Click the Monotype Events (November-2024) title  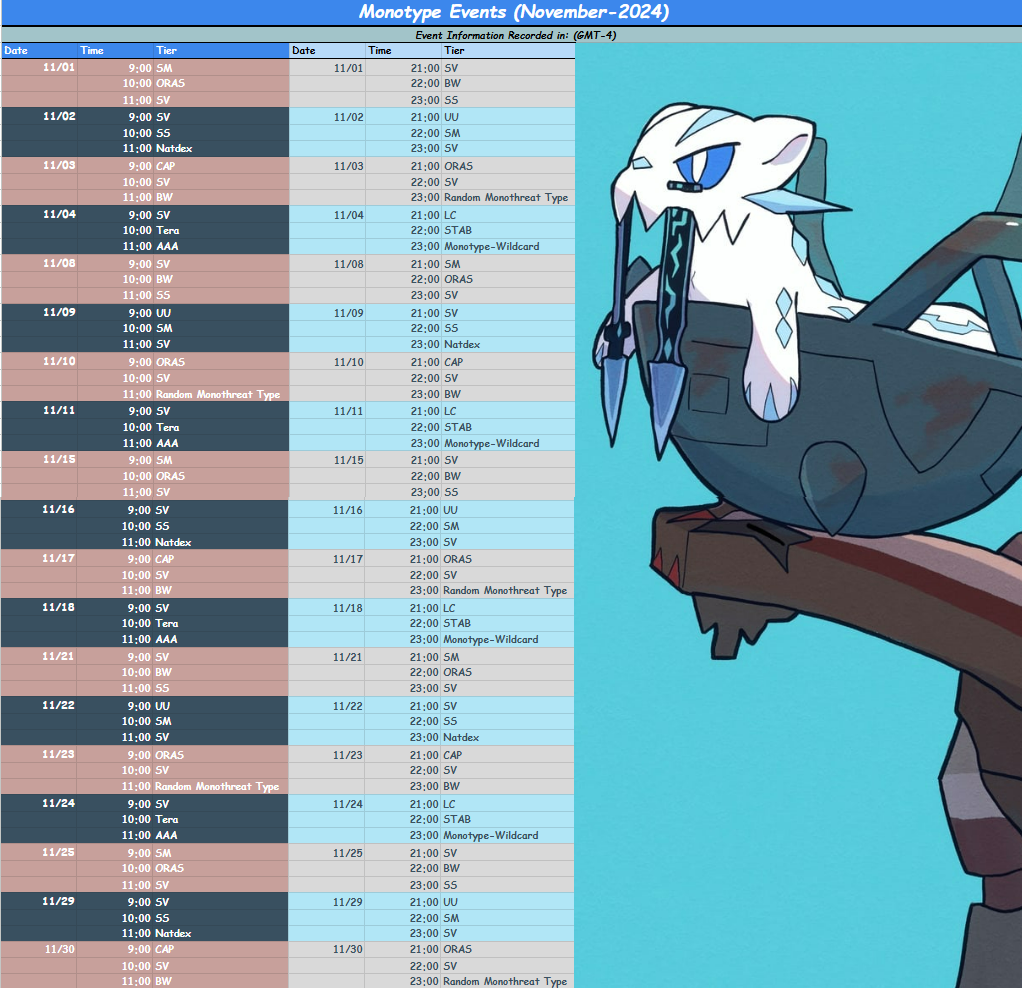click(x=513, y=12)
